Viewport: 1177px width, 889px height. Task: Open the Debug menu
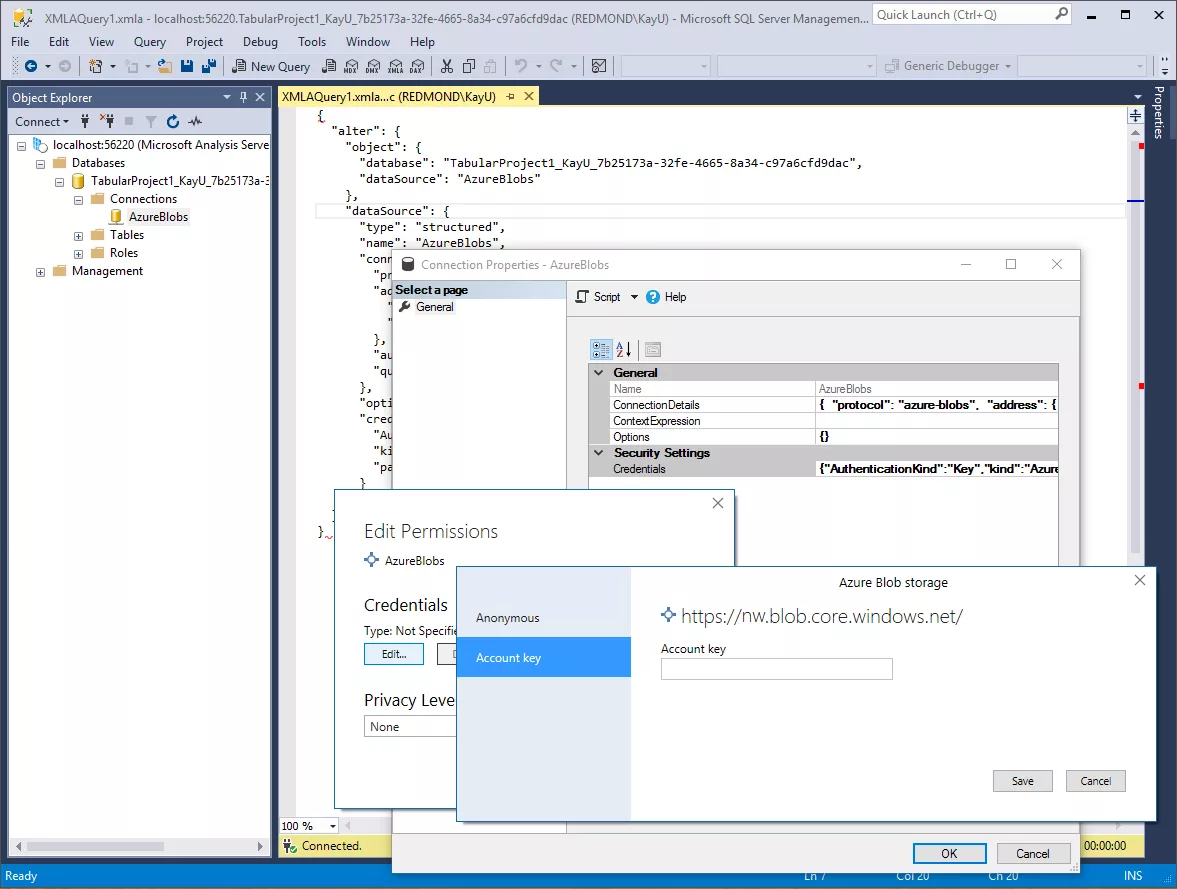click(260, 42)
